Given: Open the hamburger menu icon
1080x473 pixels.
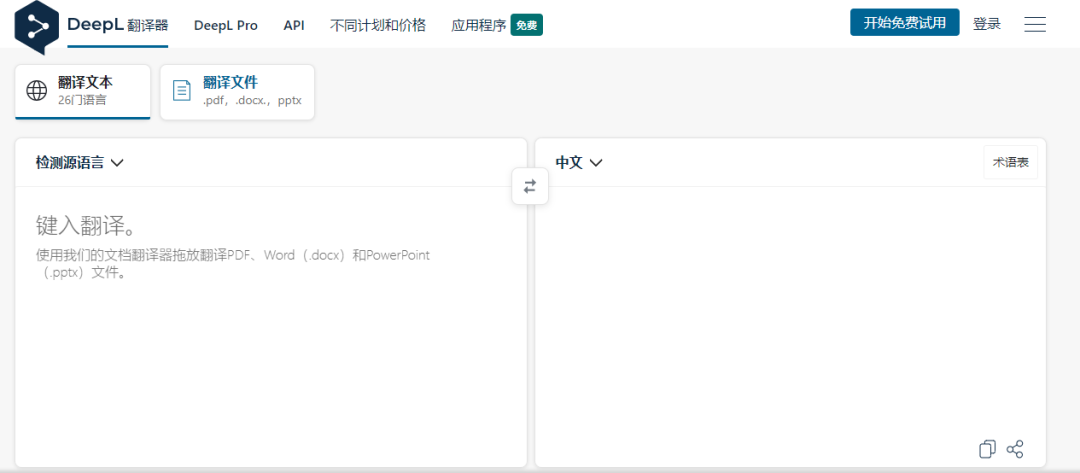Looking at the screenshot, I should 1035,24.
